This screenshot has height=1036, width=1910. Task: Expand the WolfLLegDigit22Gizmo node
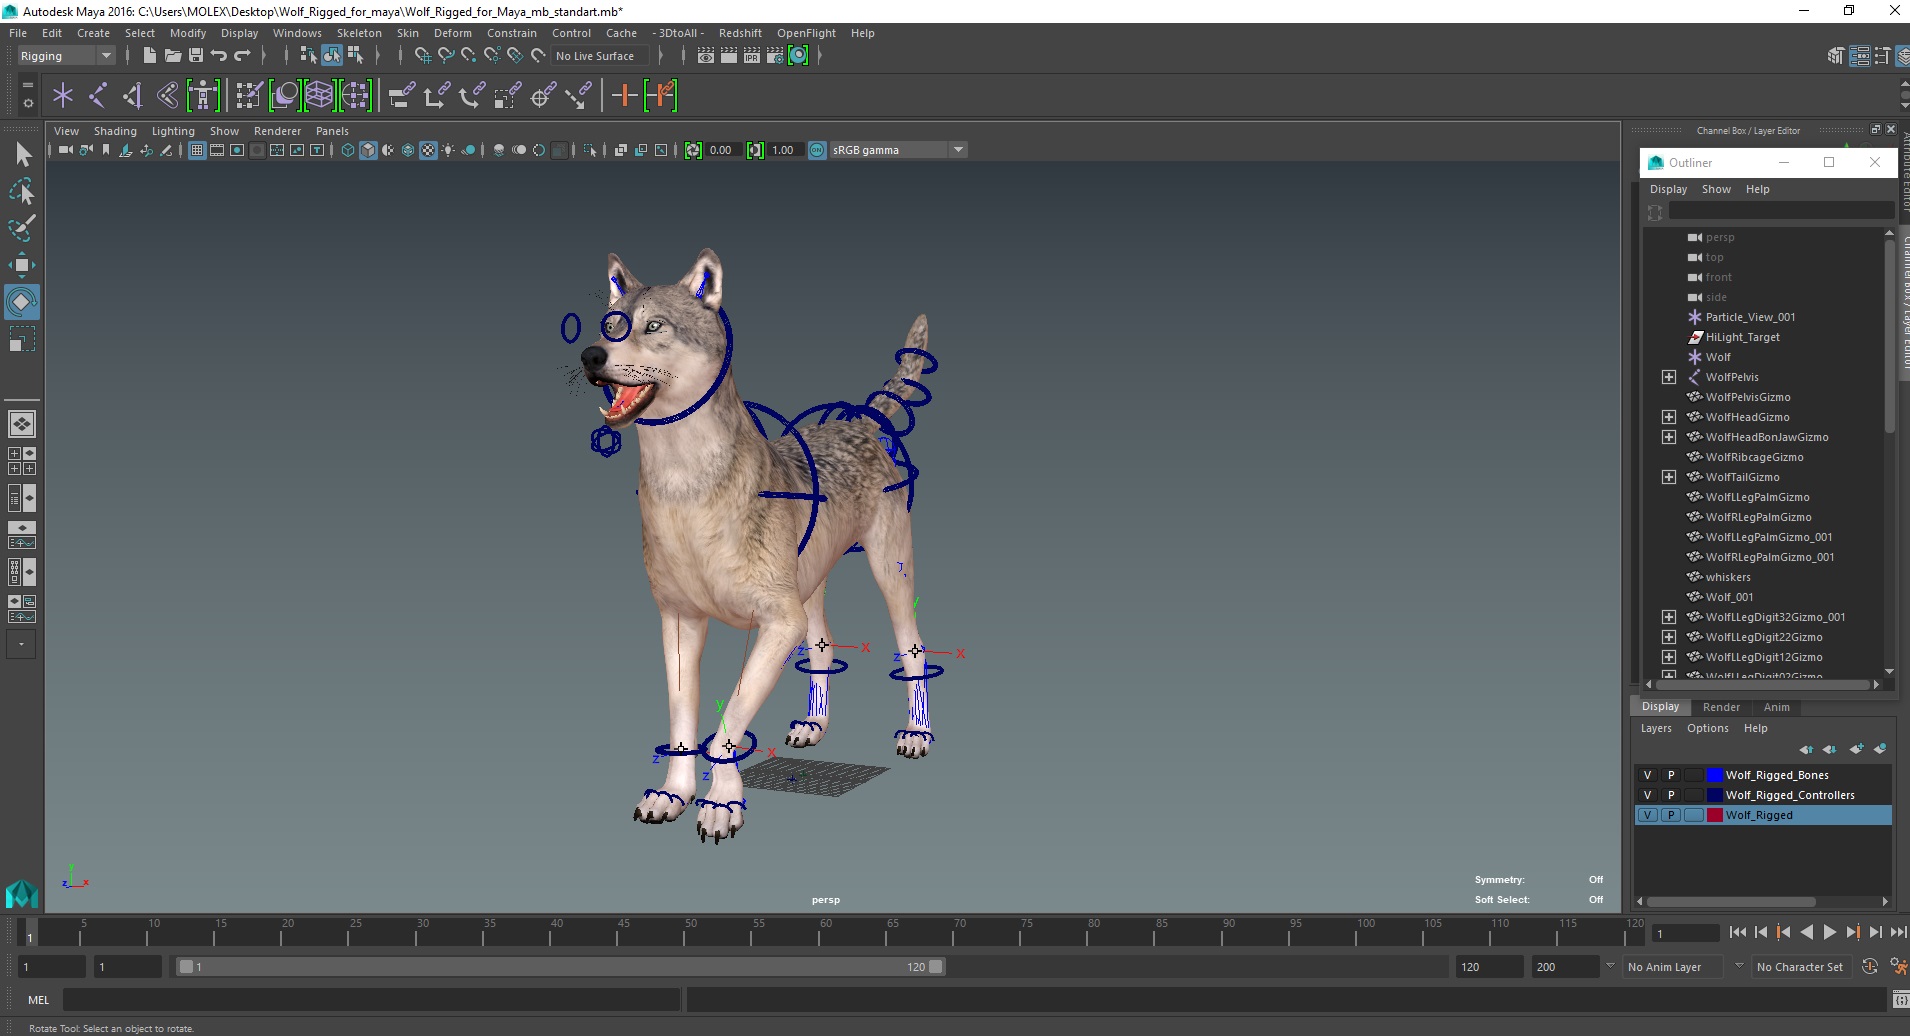[1669, 637]
